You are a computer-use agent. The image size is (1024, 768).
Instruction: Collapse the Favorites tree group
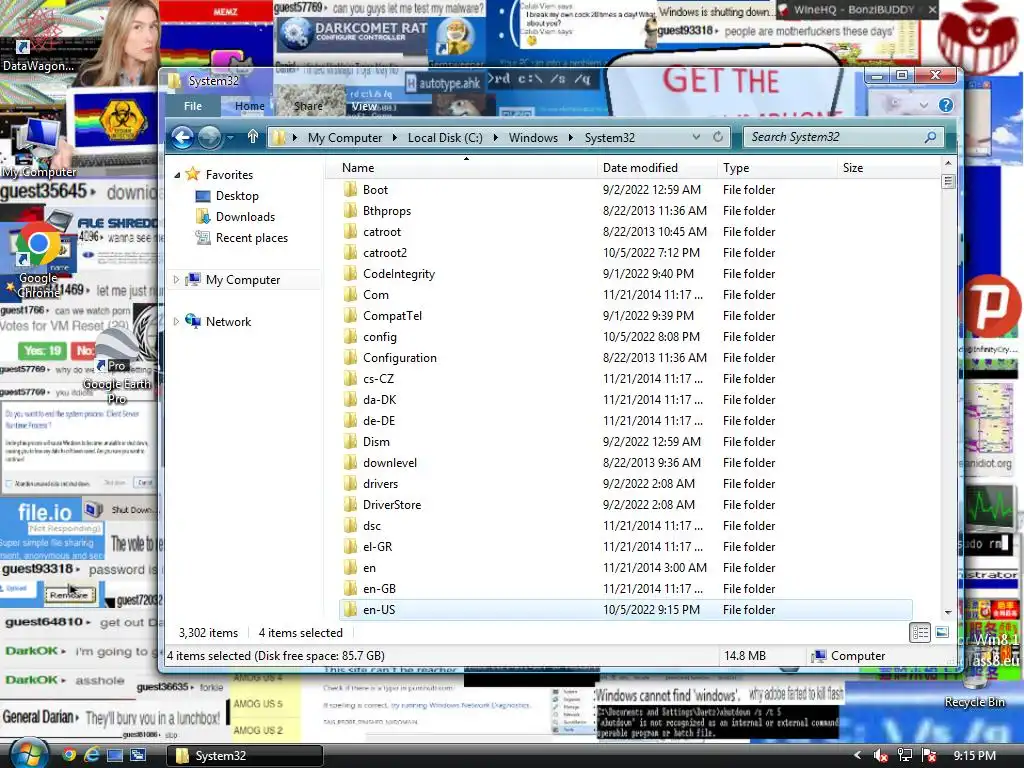click(x=177, y=175)
